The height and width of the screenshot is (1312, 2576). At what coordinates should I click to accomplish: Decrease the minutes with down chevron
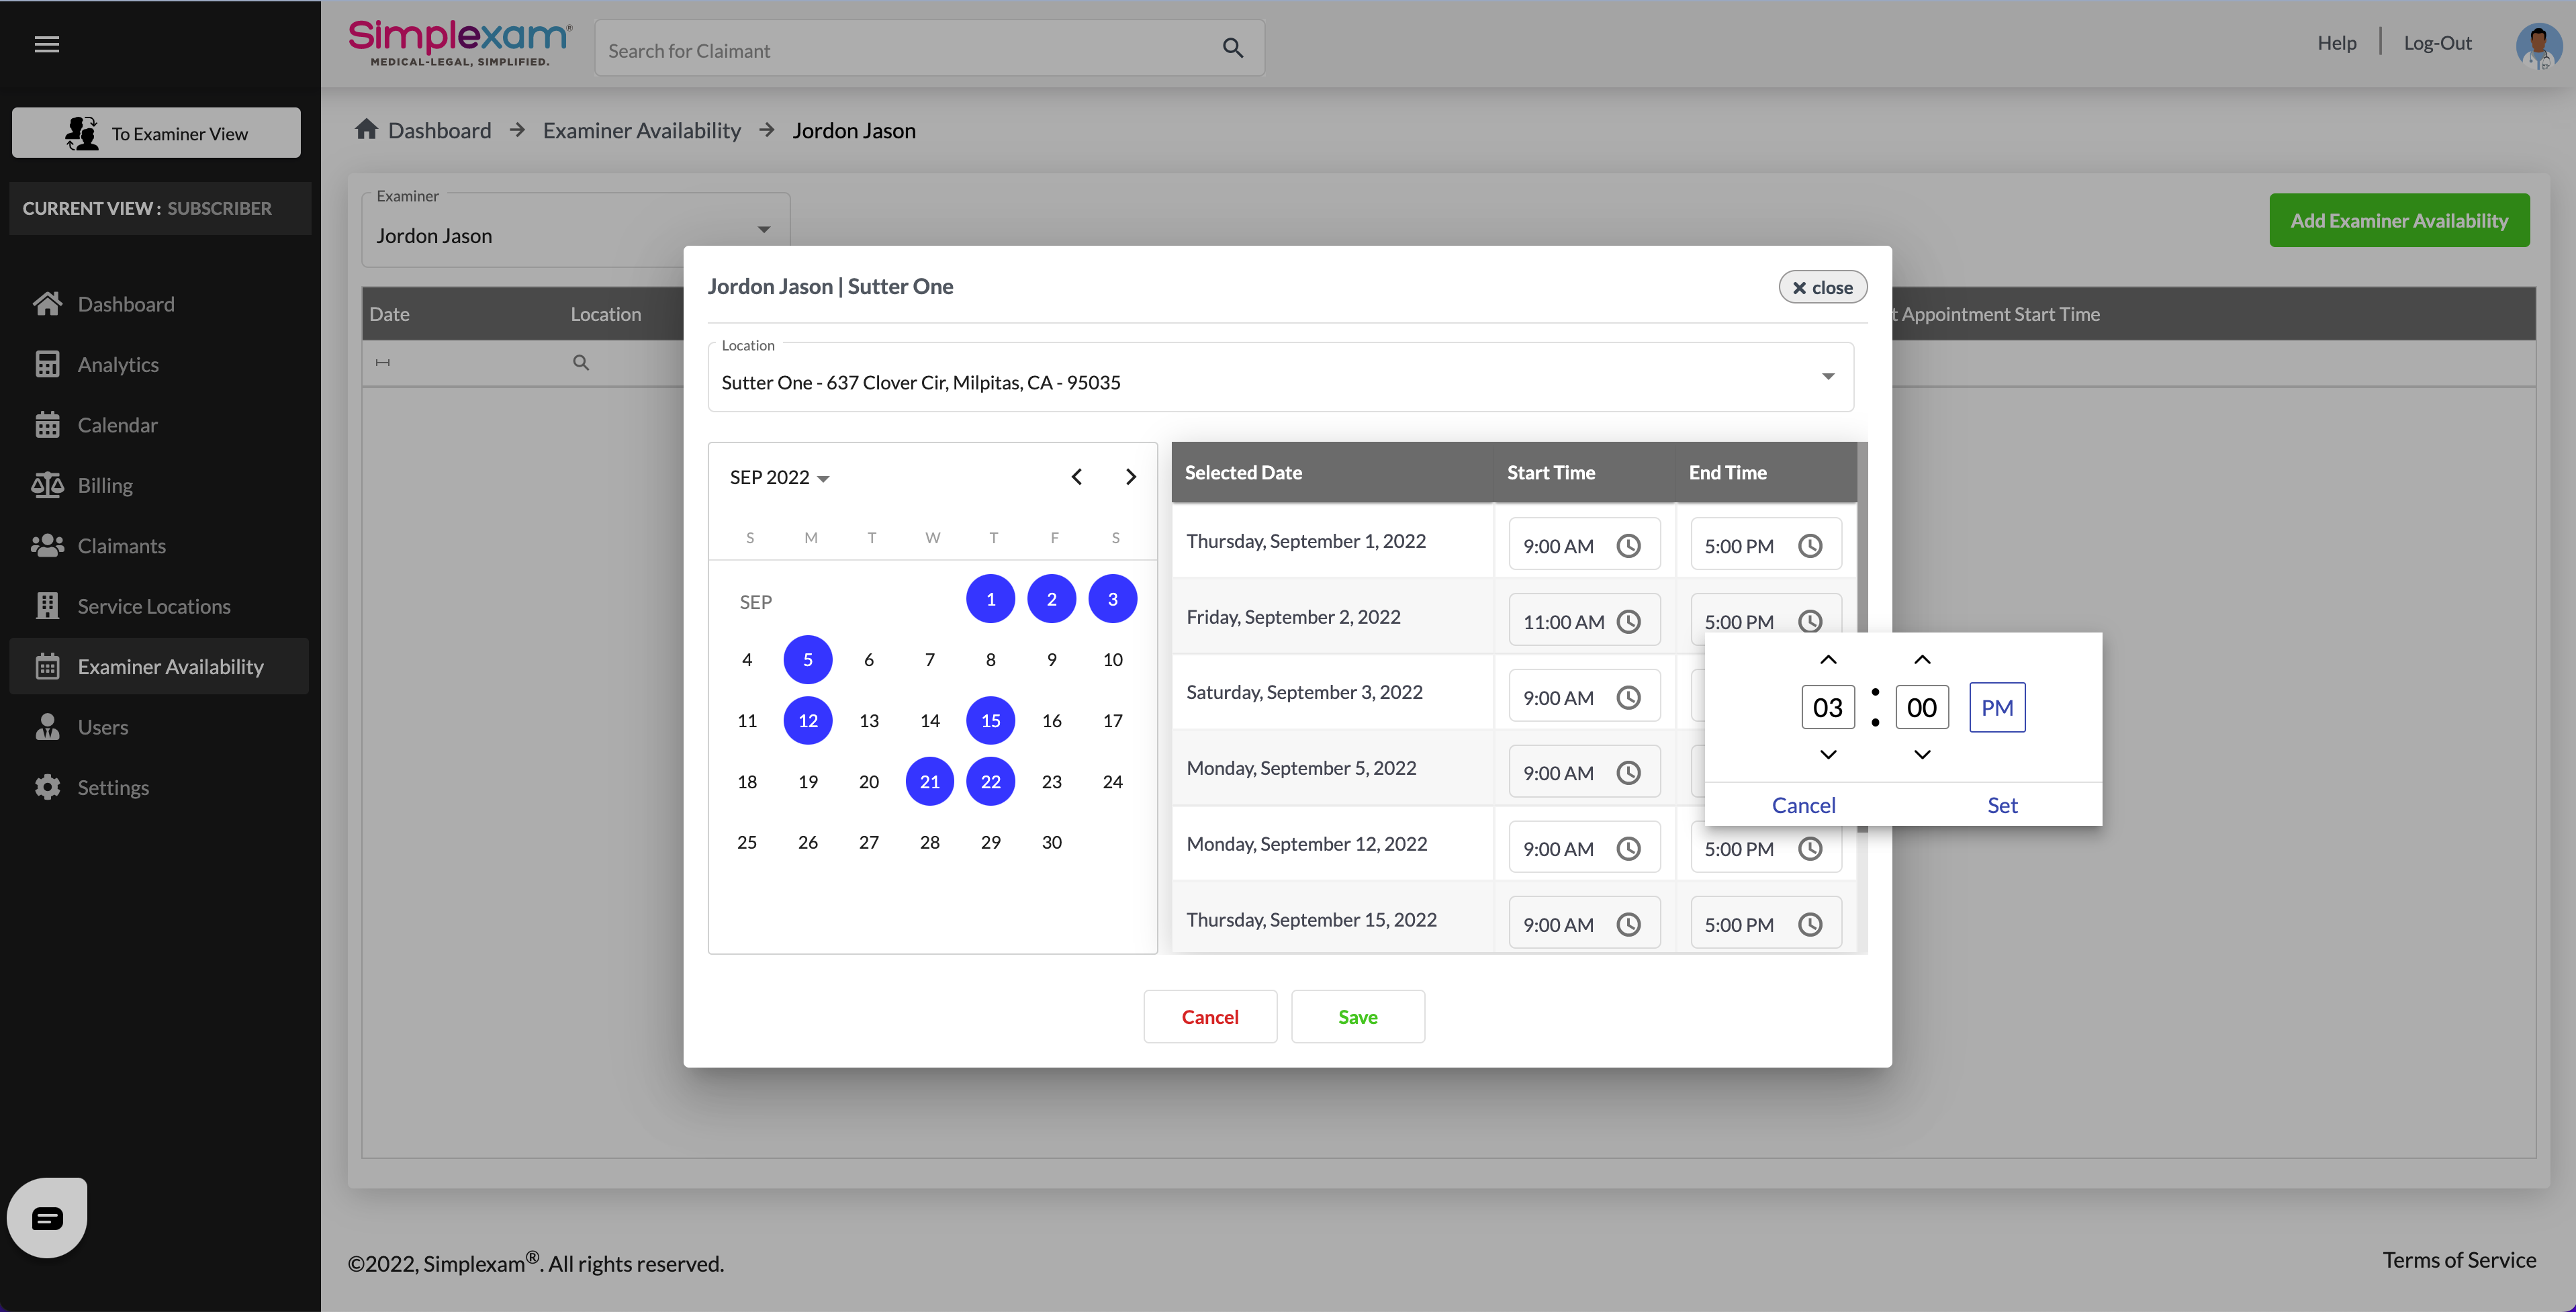tap(1921, 754)
